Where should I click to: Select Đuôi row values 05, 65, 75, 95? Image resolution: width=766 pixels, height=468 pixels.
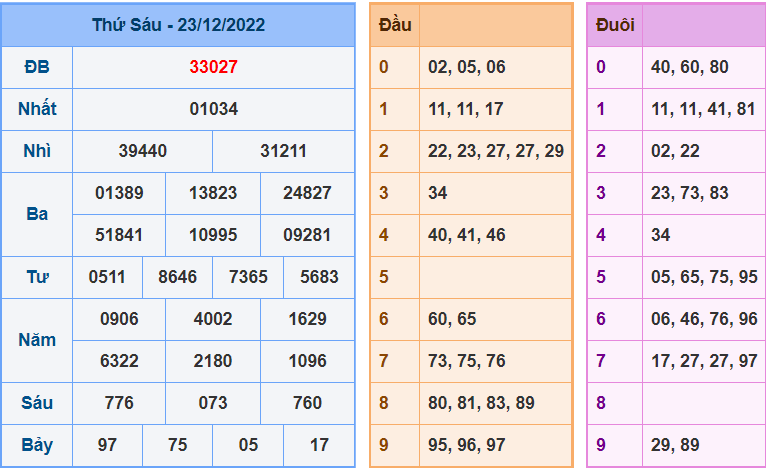tap(704, 277)
